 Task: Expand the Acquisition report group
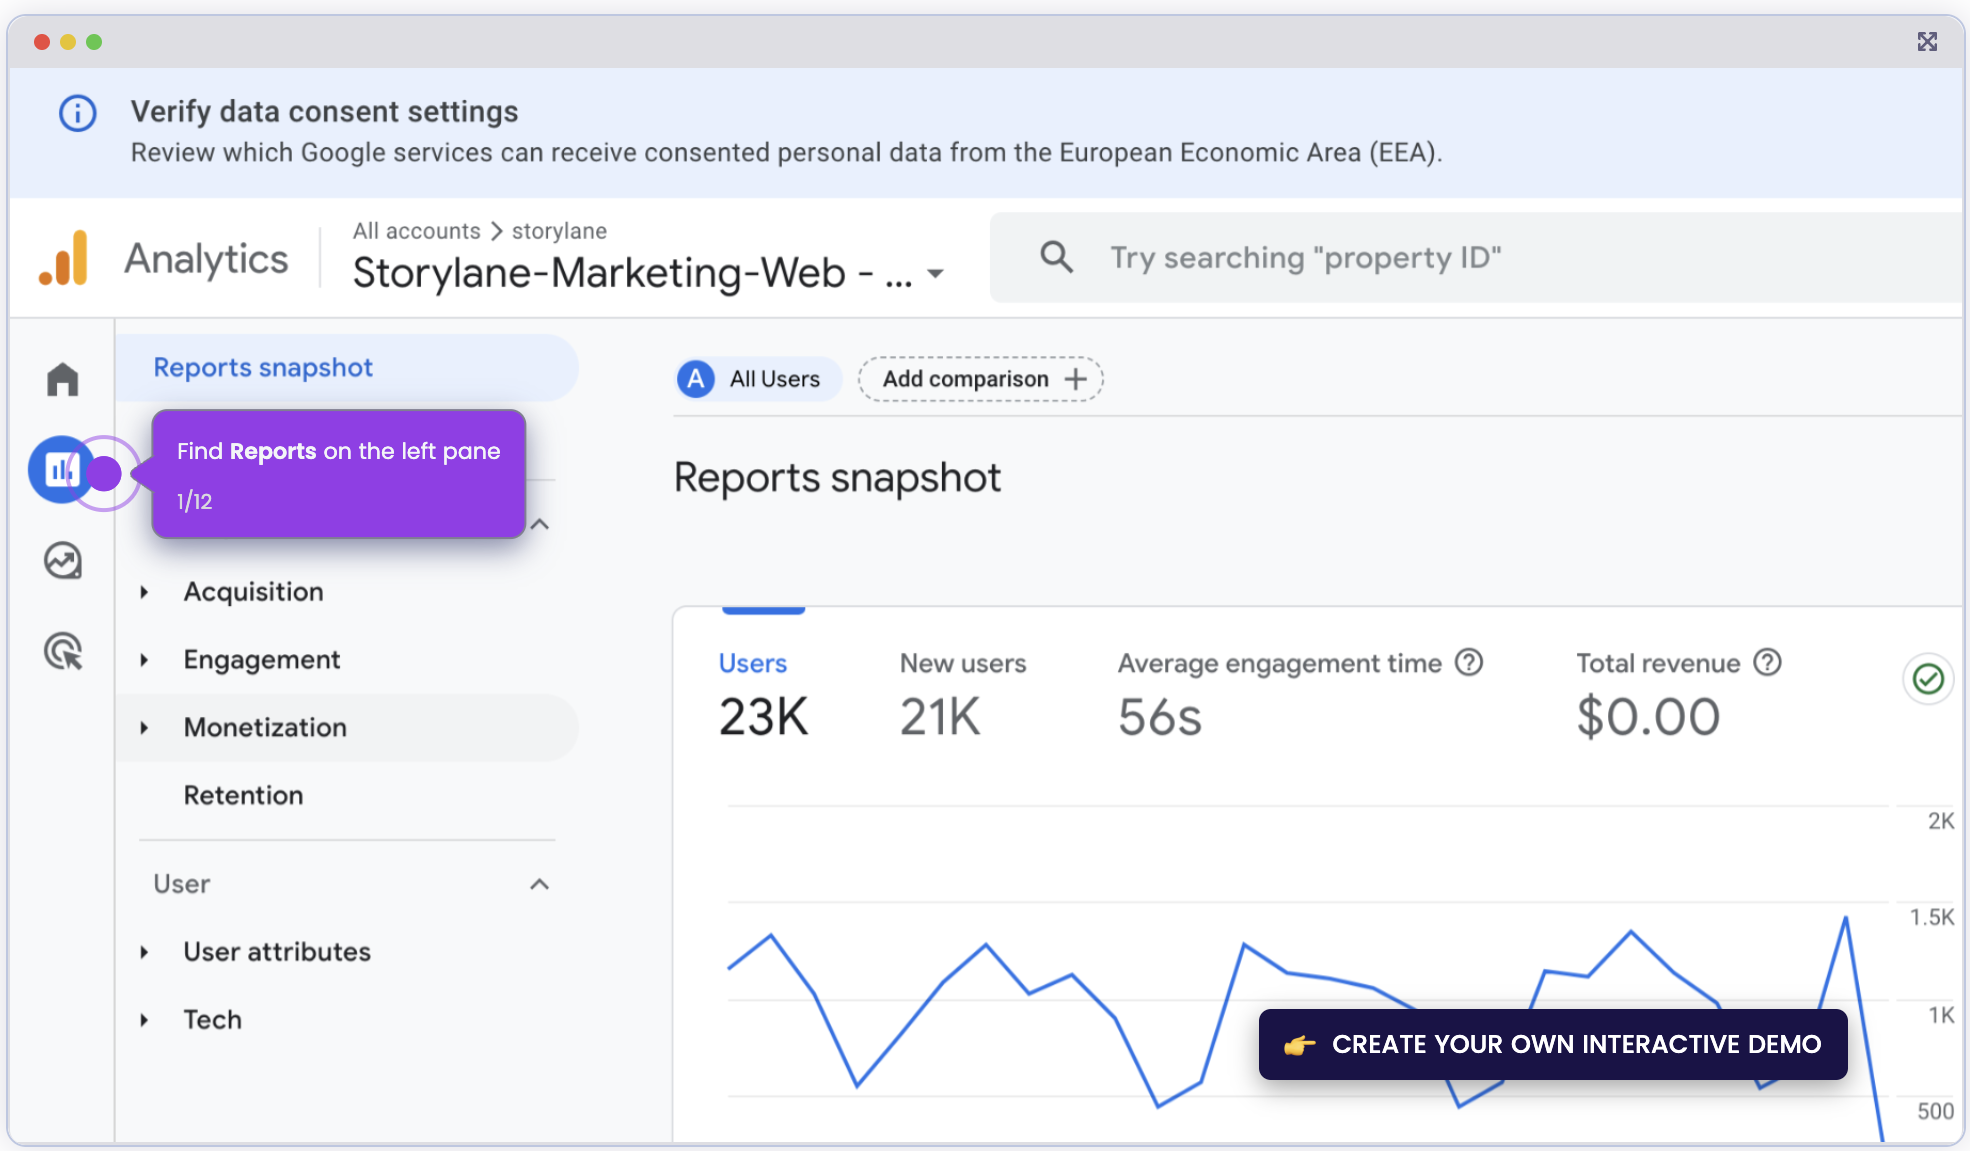[x=143, y=591]
